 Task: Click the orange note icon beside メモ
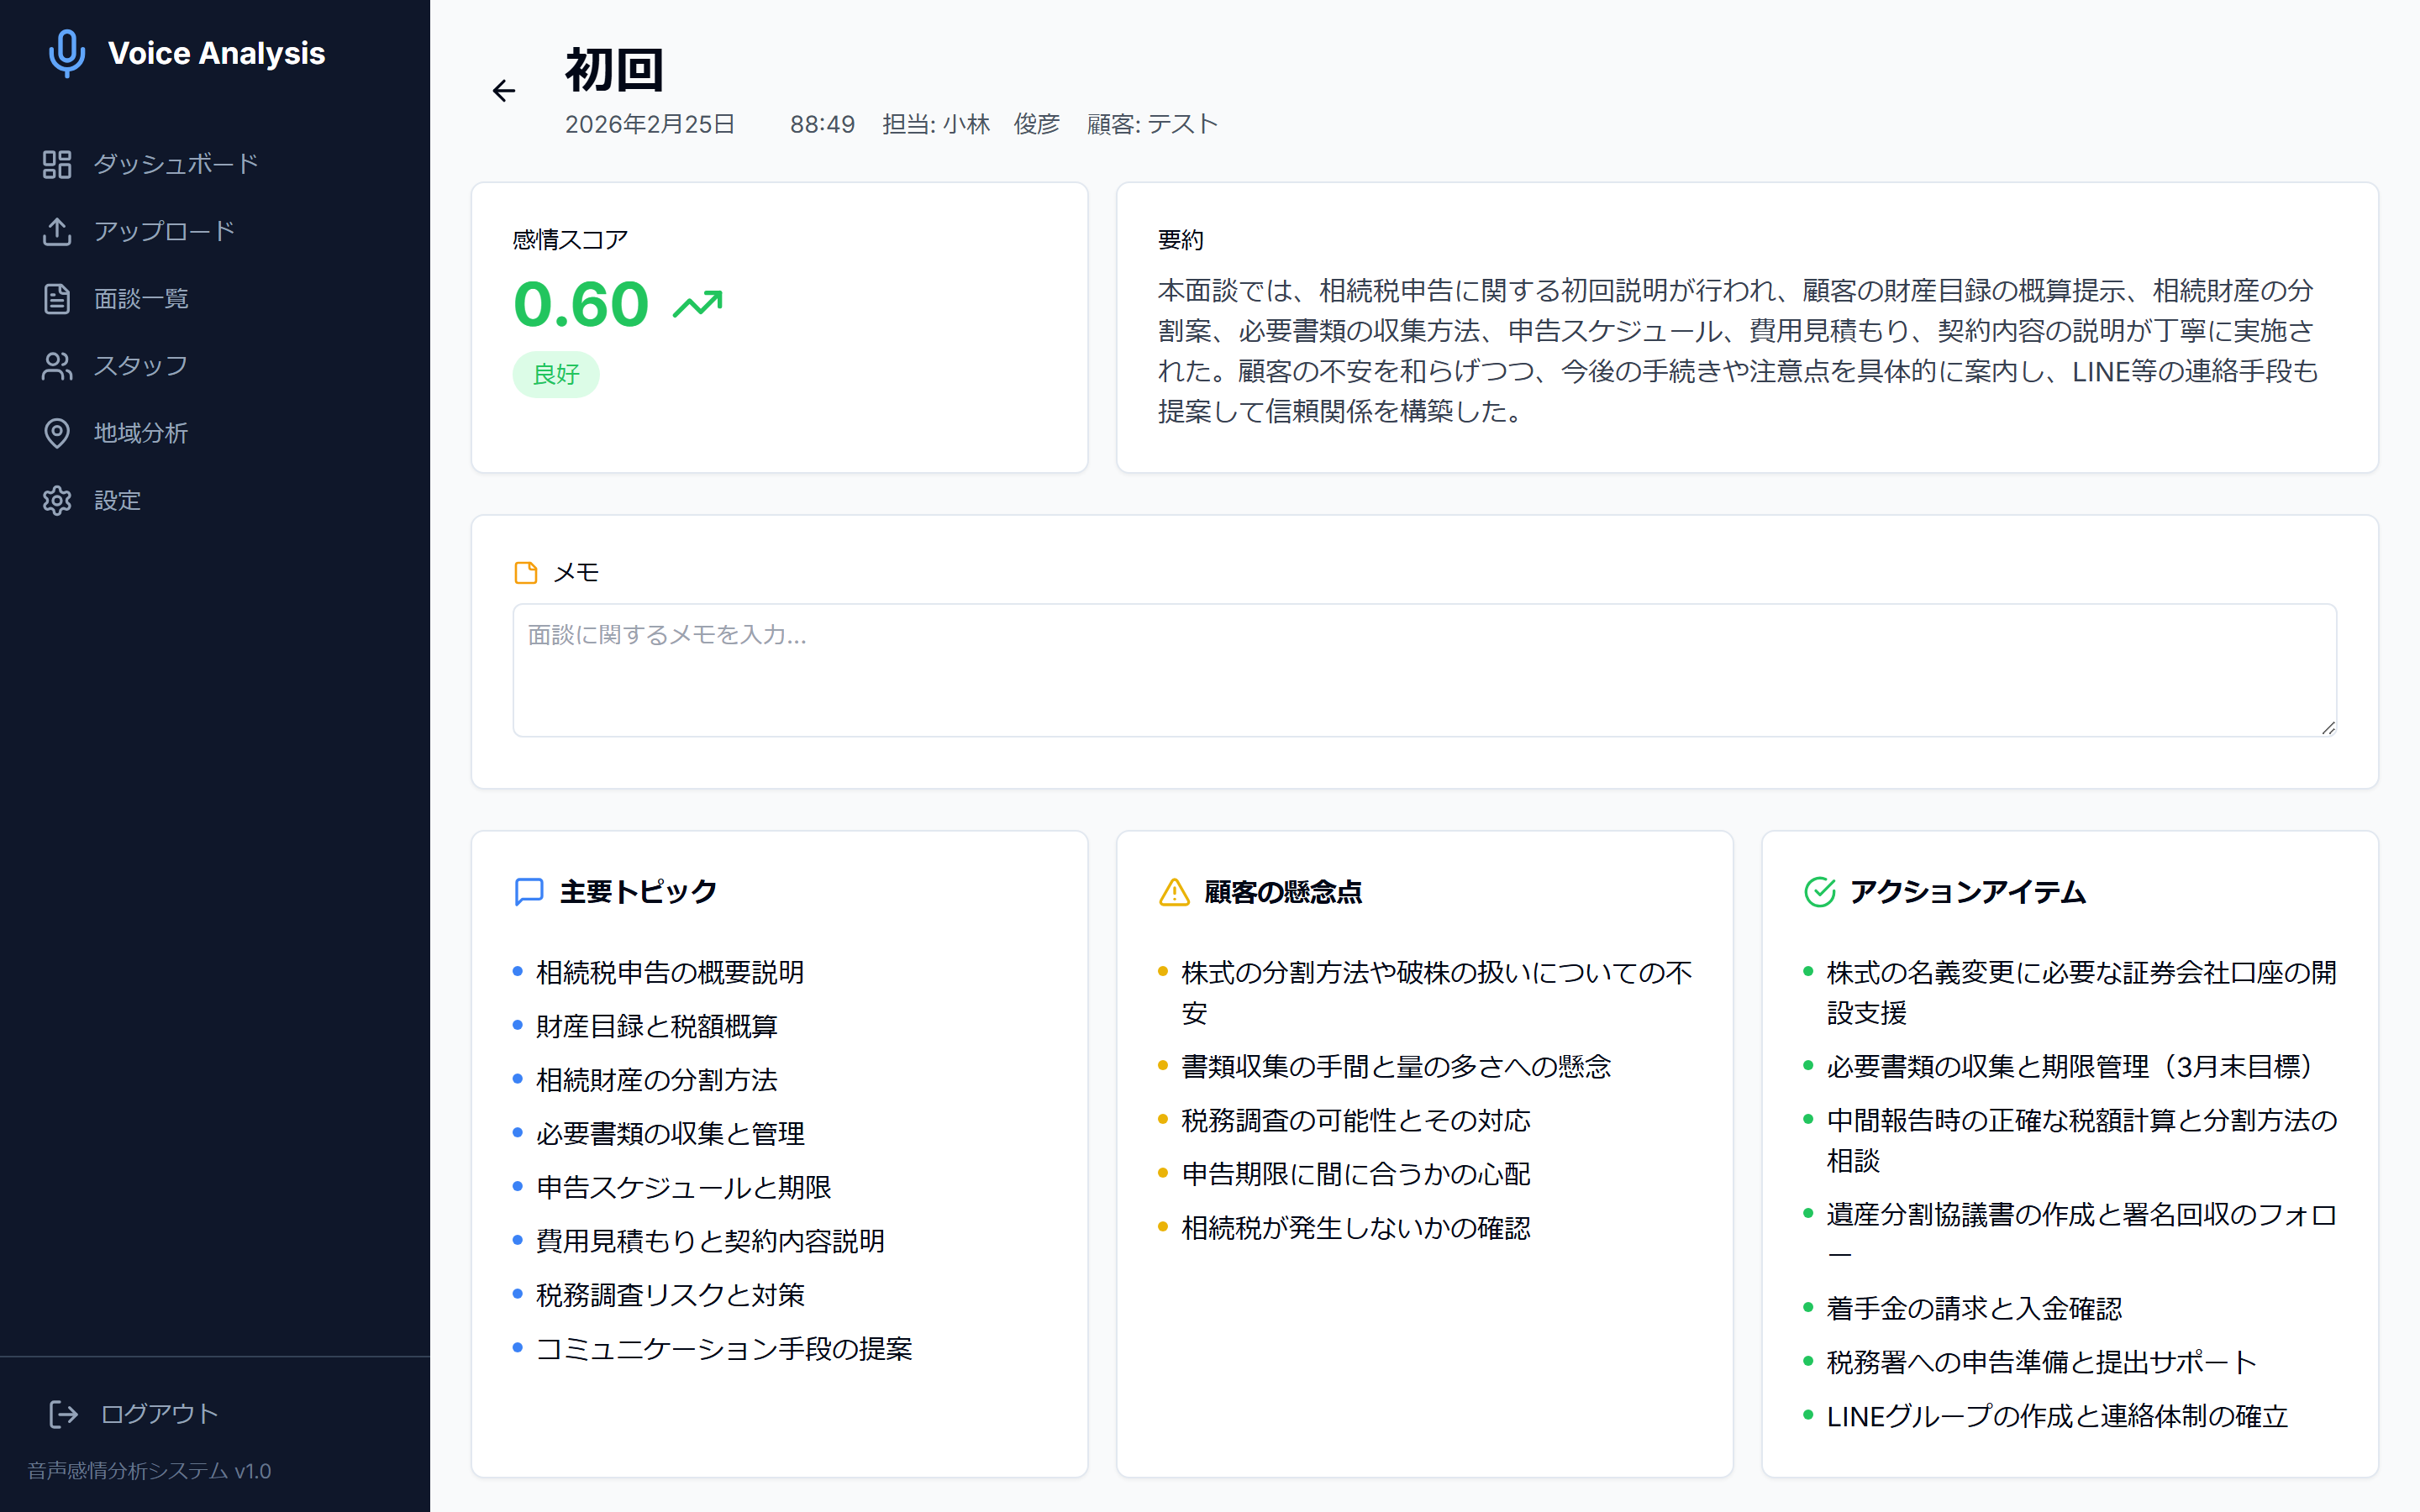coord(525,572)
